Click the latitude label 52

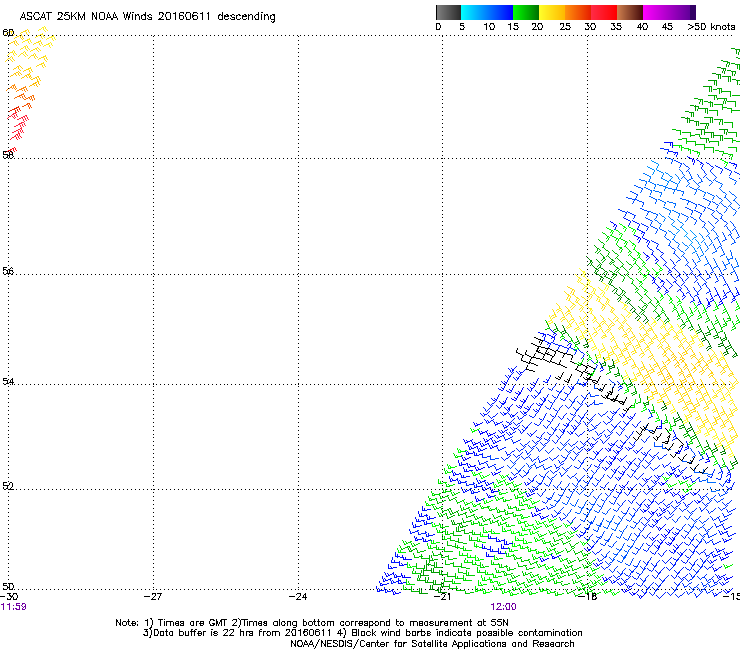pyautogui.click(x=8, y=486)
